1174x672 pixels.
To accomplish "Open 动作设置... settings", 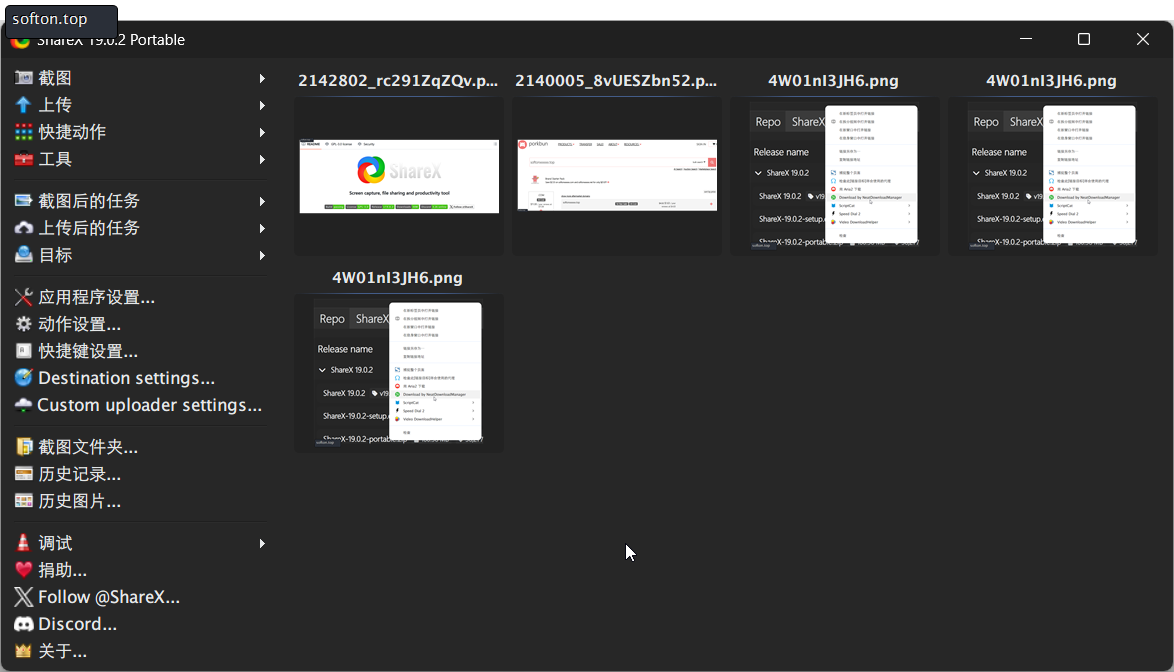I will click(140, 324).
